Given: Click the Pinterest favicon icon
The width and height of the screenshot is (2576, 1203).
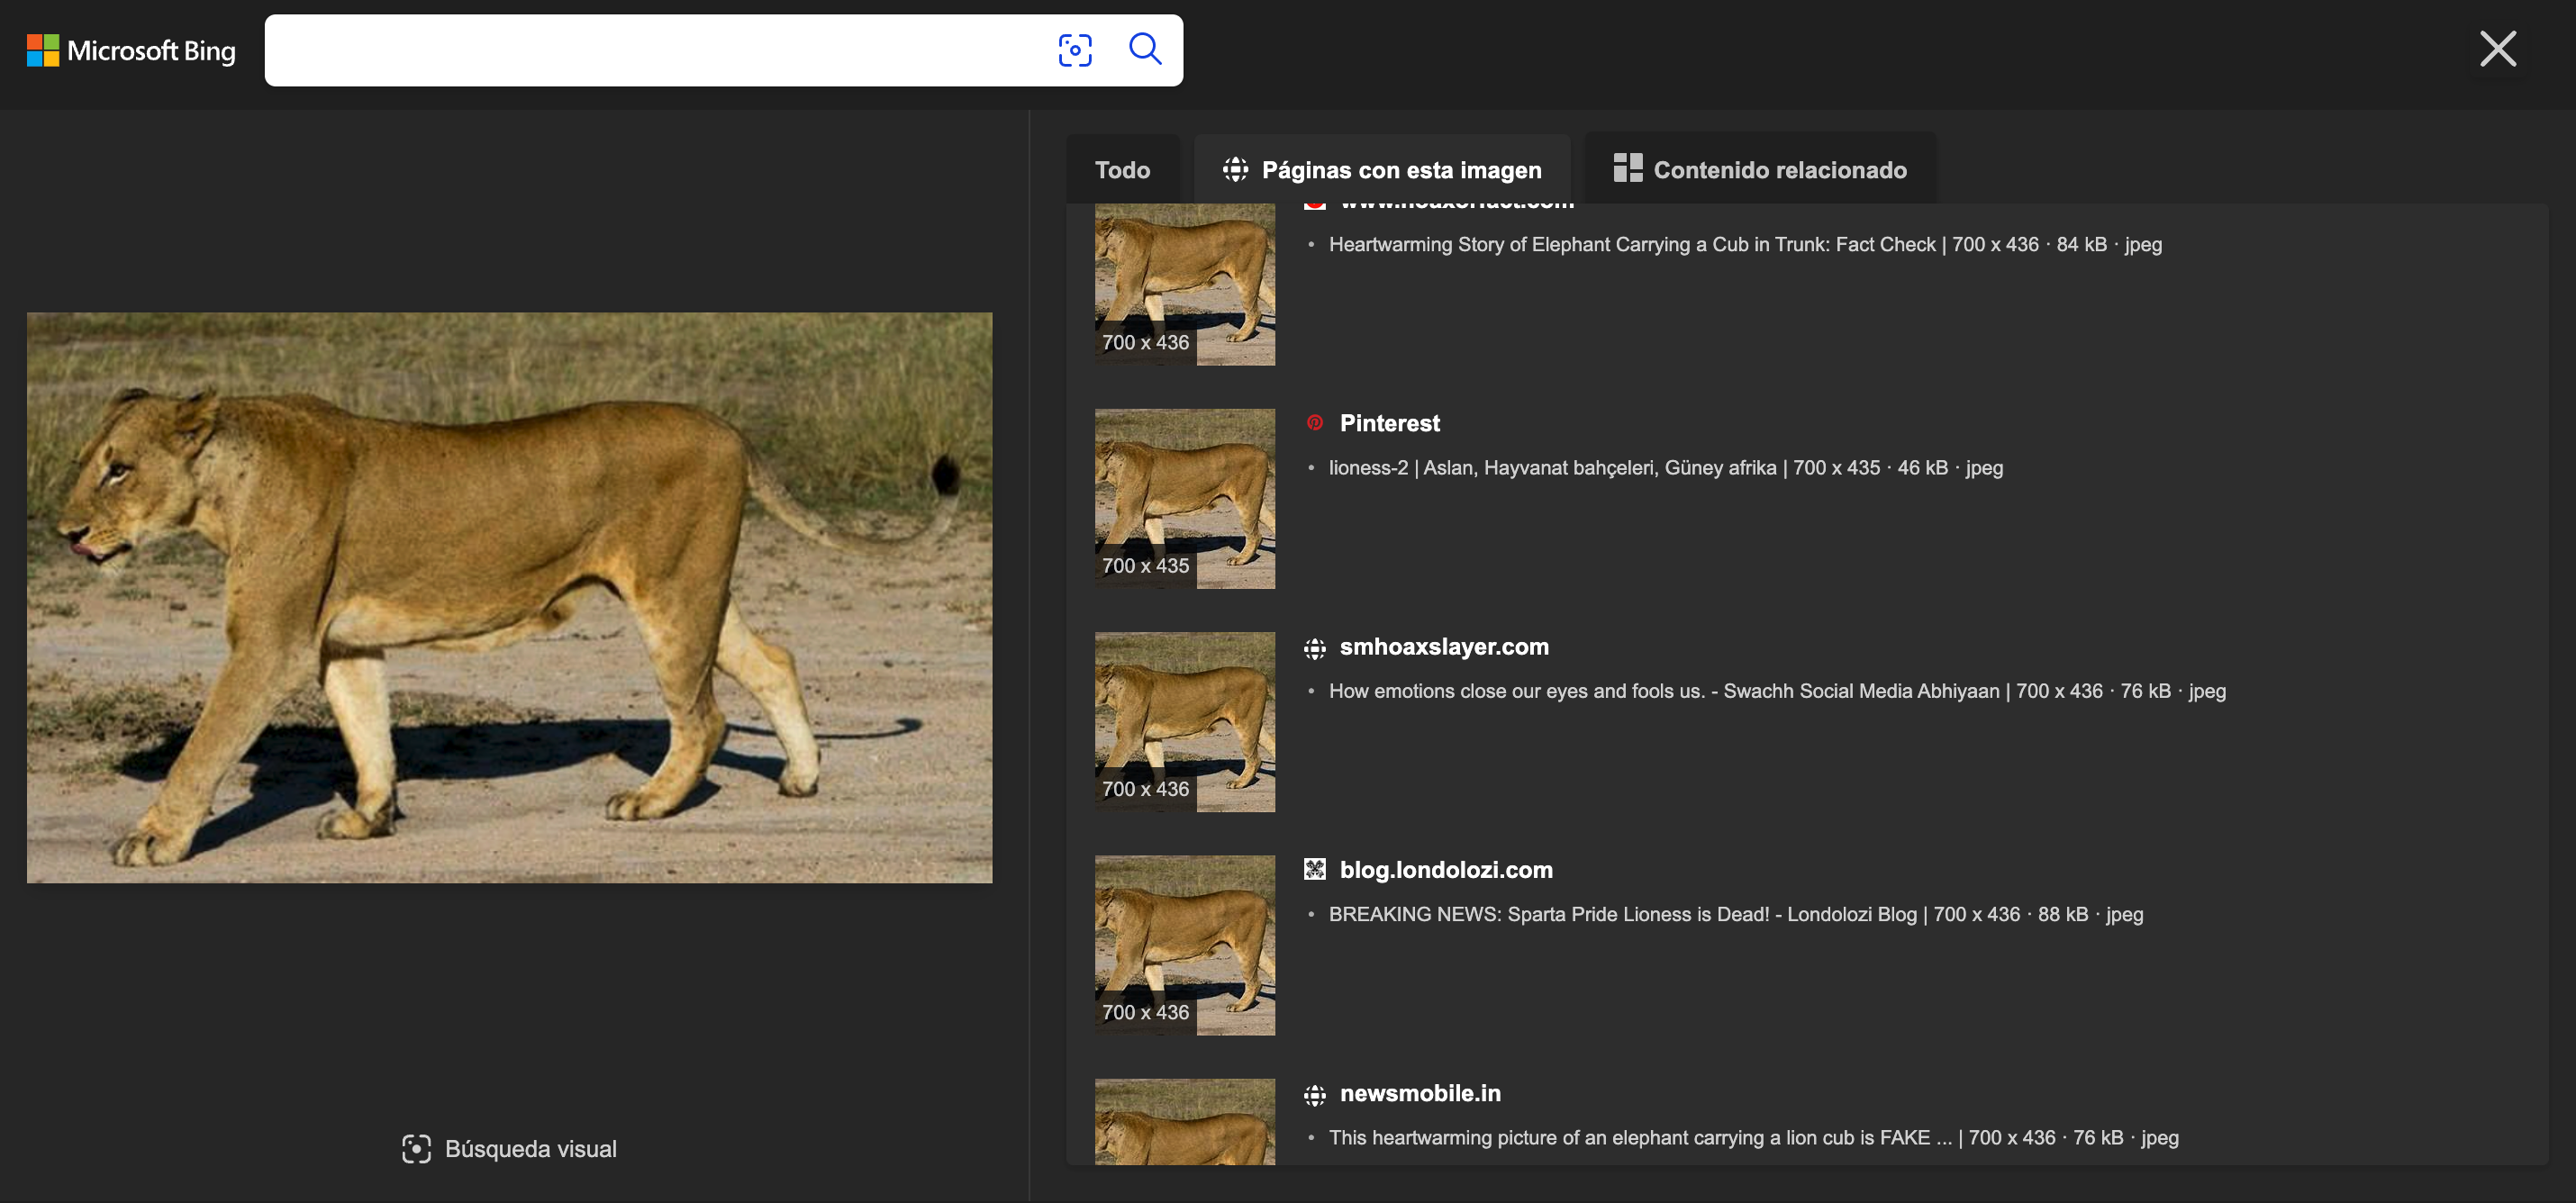Looking at the screenshot, I should click(x=1314, y=423).
